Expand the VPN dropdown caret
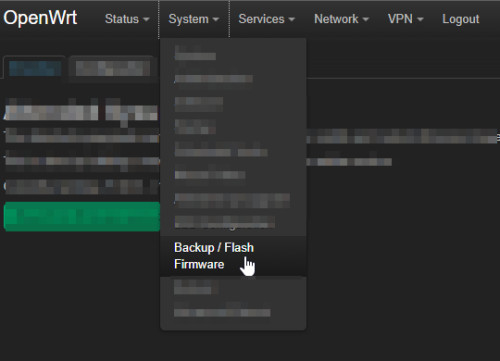Viewport: 500px width, 361px height. [x=420, y=20]
